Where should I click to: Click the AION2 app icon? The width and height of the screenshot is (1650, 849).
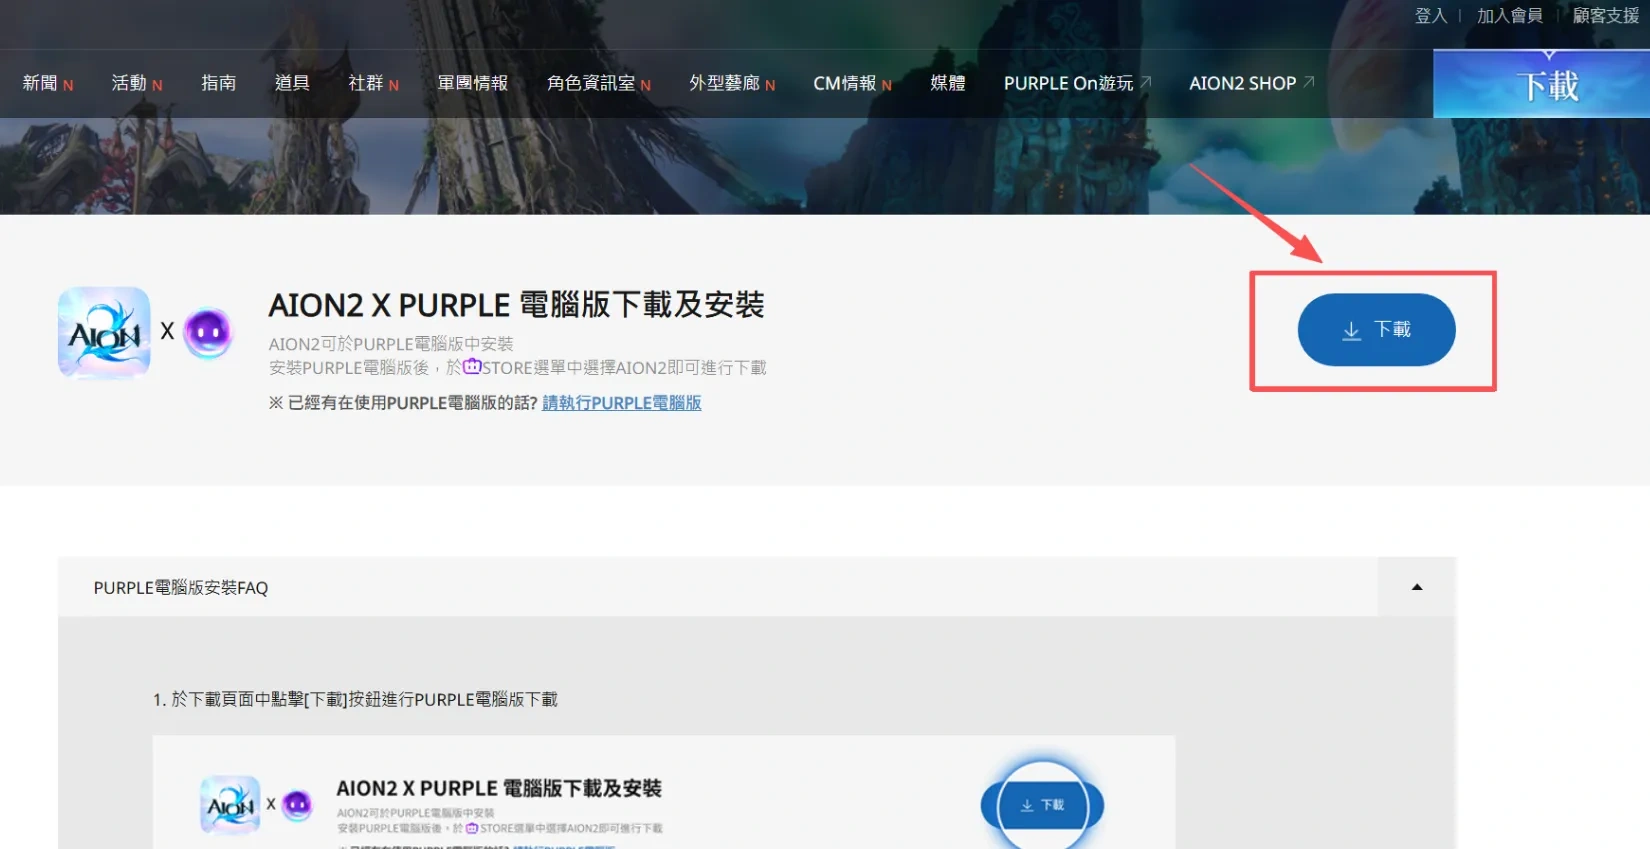[x=104, y=333]
